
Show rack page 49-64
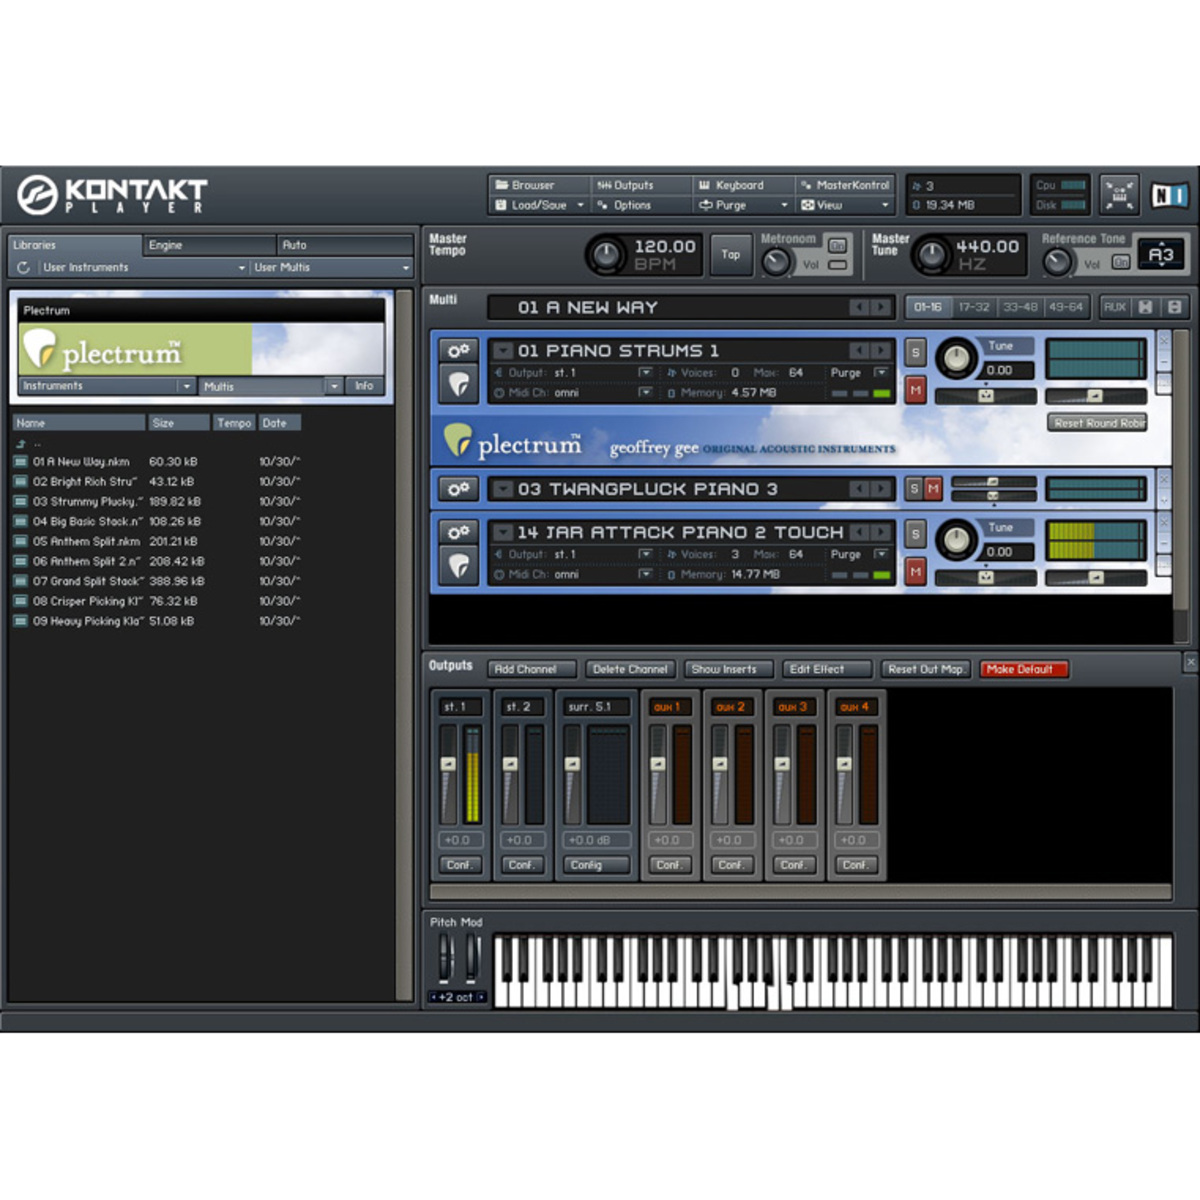[1066, 307]
